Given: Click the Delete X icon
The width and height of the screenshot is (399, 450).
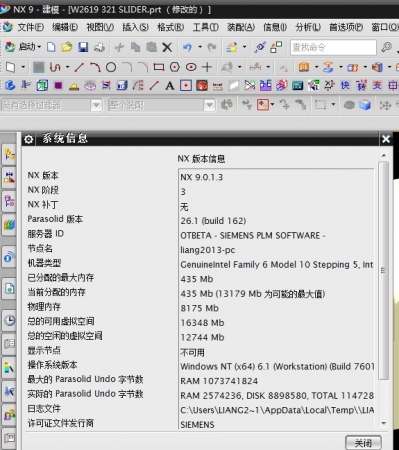Looking at the screenshot, I should (x=167, y=47).
